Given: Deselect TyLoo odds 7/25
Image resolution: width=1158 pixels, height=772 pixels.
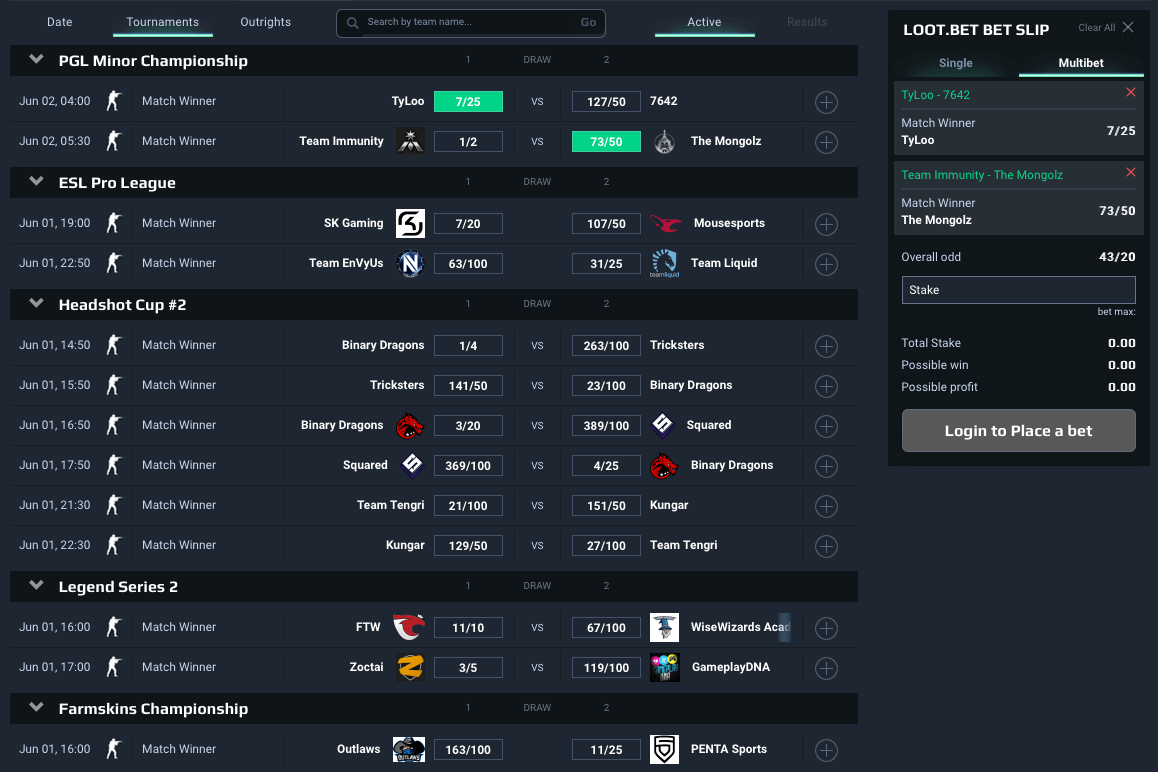Looking at the screenshot, I should 468,101.
